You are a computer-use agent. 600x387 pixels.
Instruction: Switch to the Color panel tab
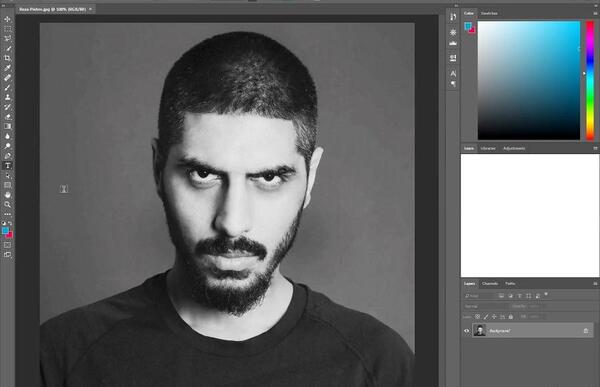point(469,13)
